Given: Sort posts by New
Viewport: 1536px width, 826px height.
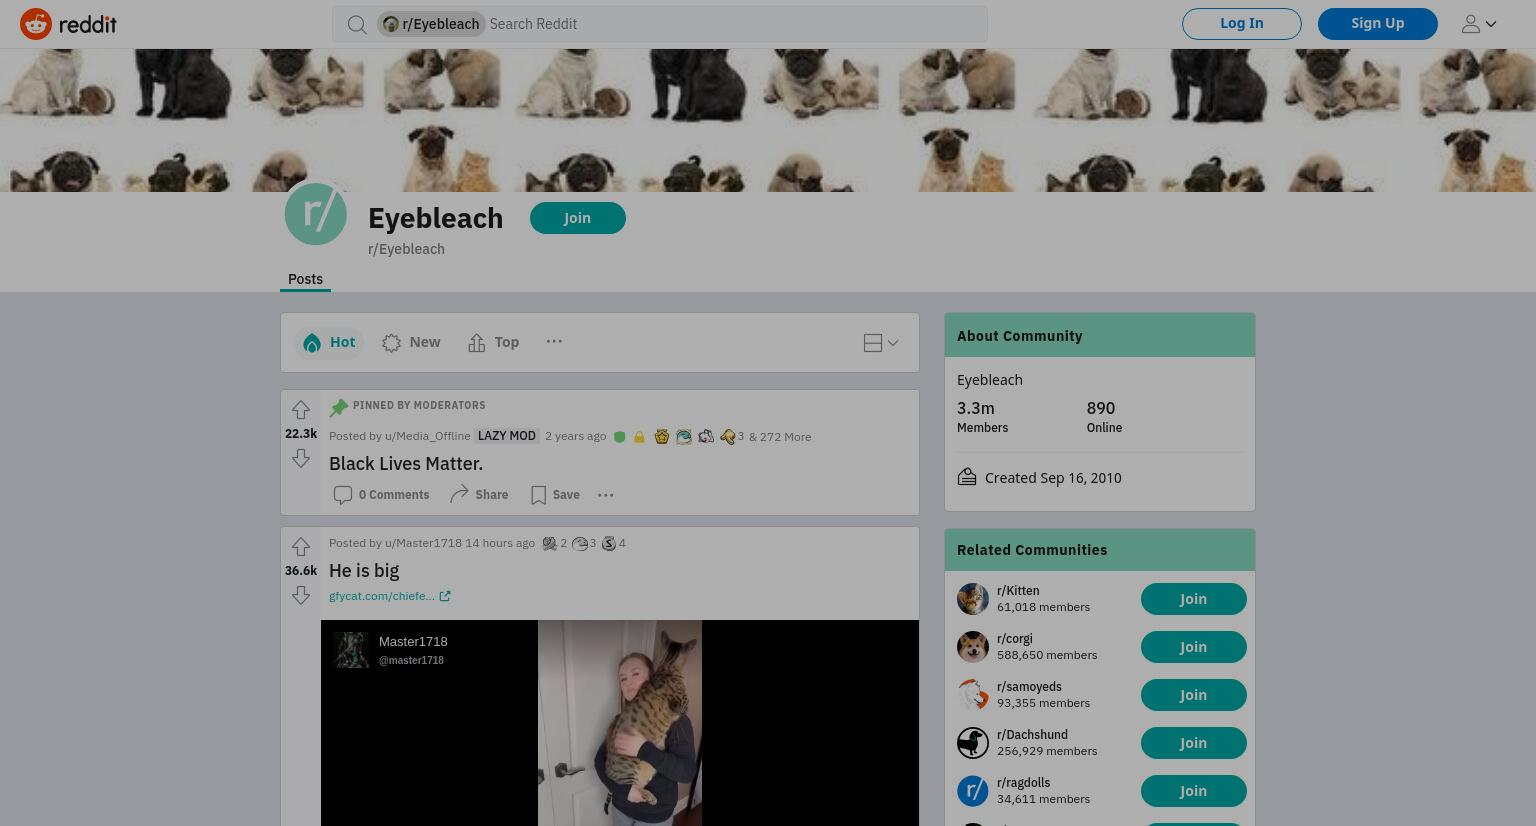Looking at the screenshot, I should pyautogui.click(x=411, y=342).
